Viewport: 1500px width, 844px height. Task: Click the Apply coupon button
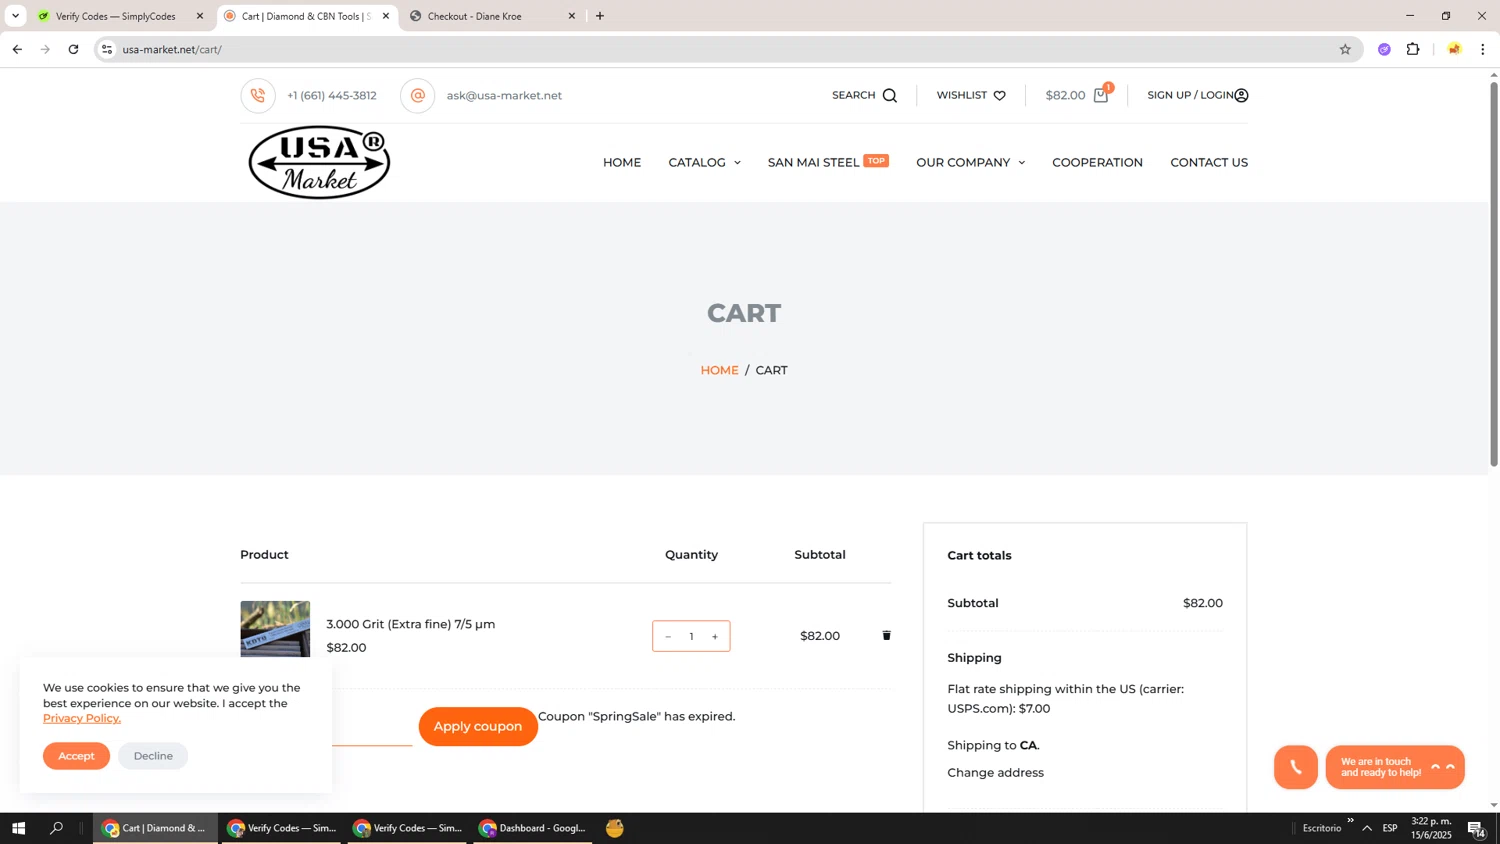coord(478,727)
